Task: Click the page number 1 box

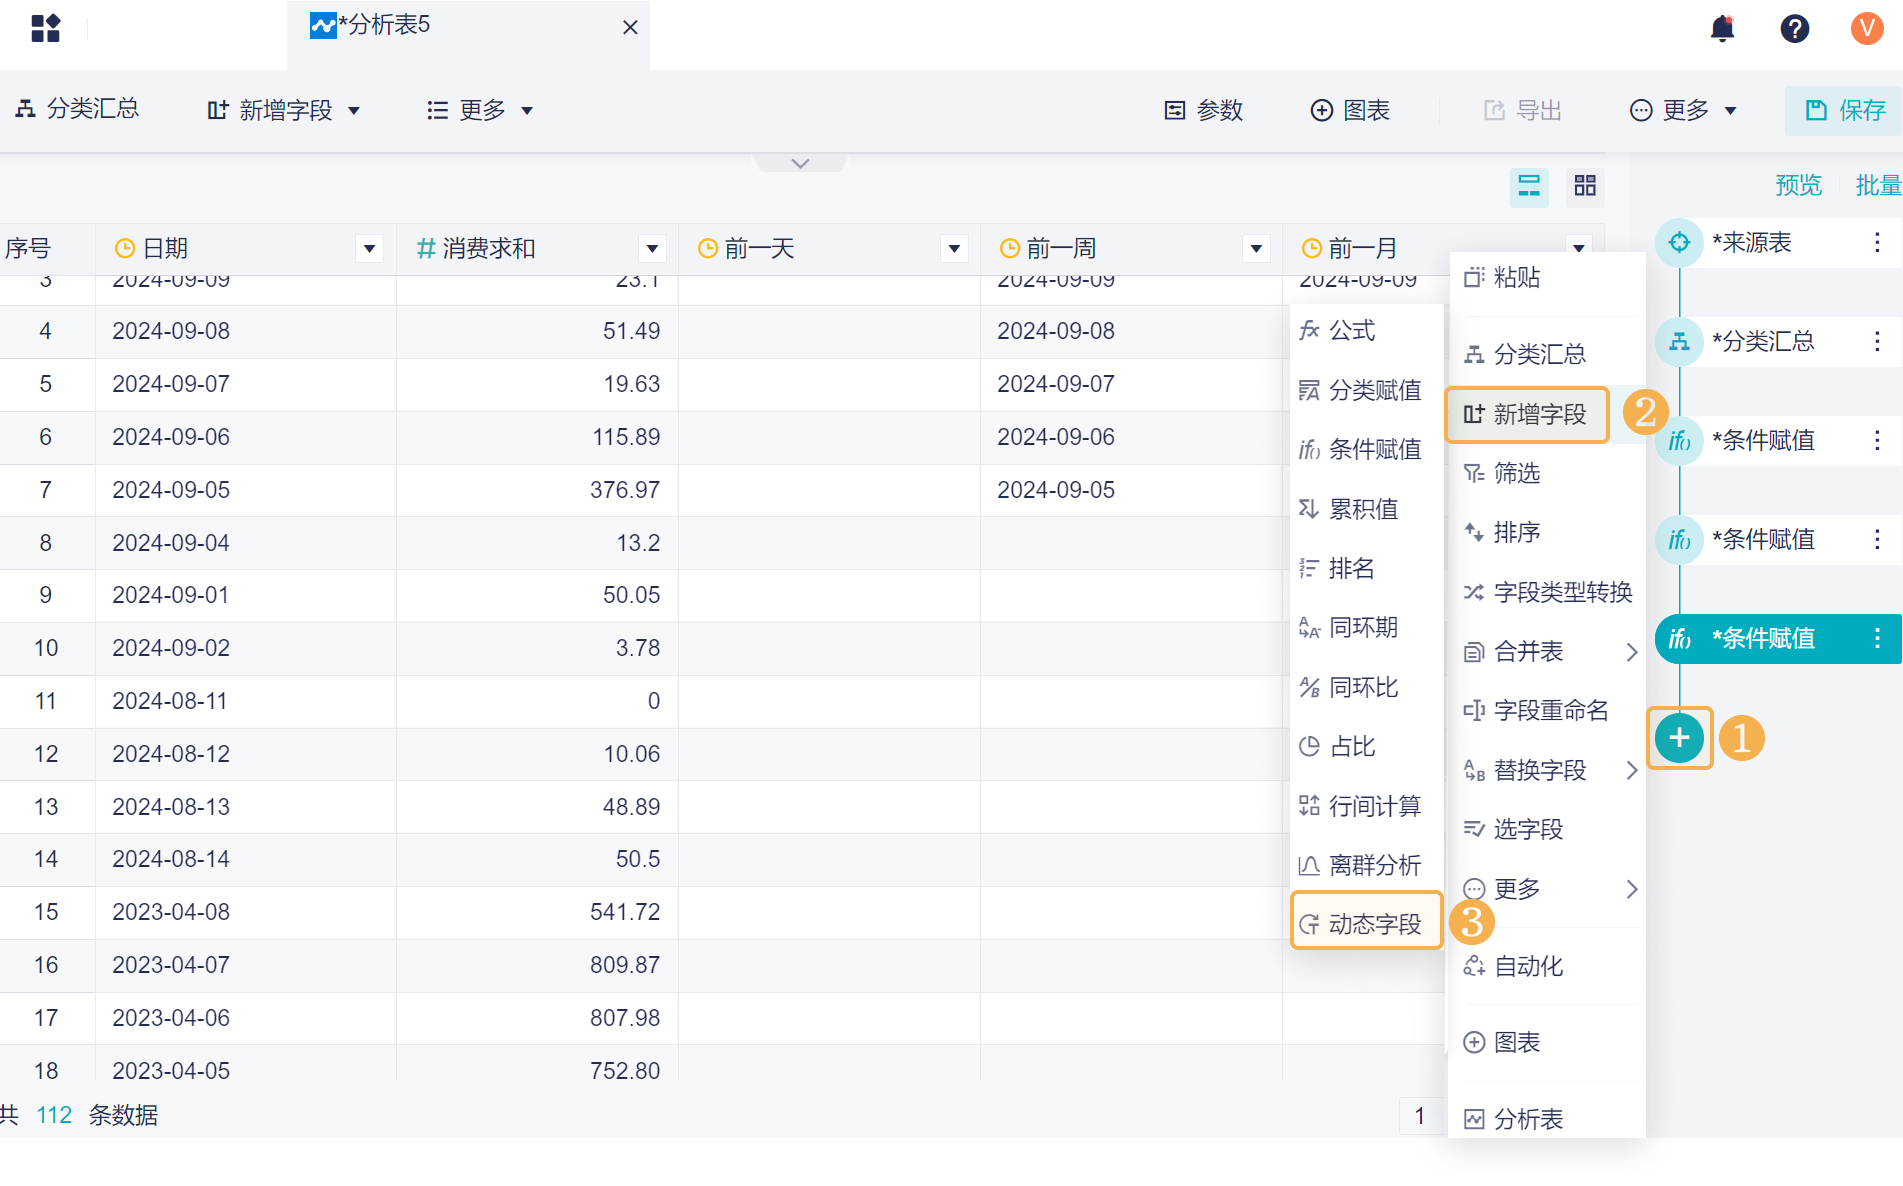Action: point(1419,1115)
